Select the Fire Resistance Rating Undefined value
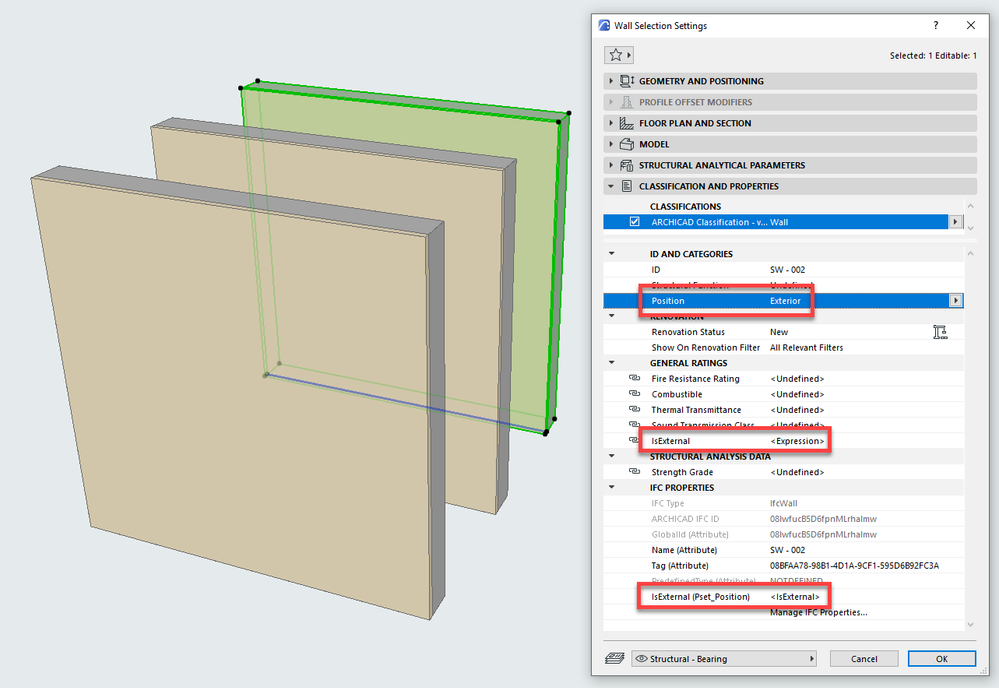 pos(797,378)
